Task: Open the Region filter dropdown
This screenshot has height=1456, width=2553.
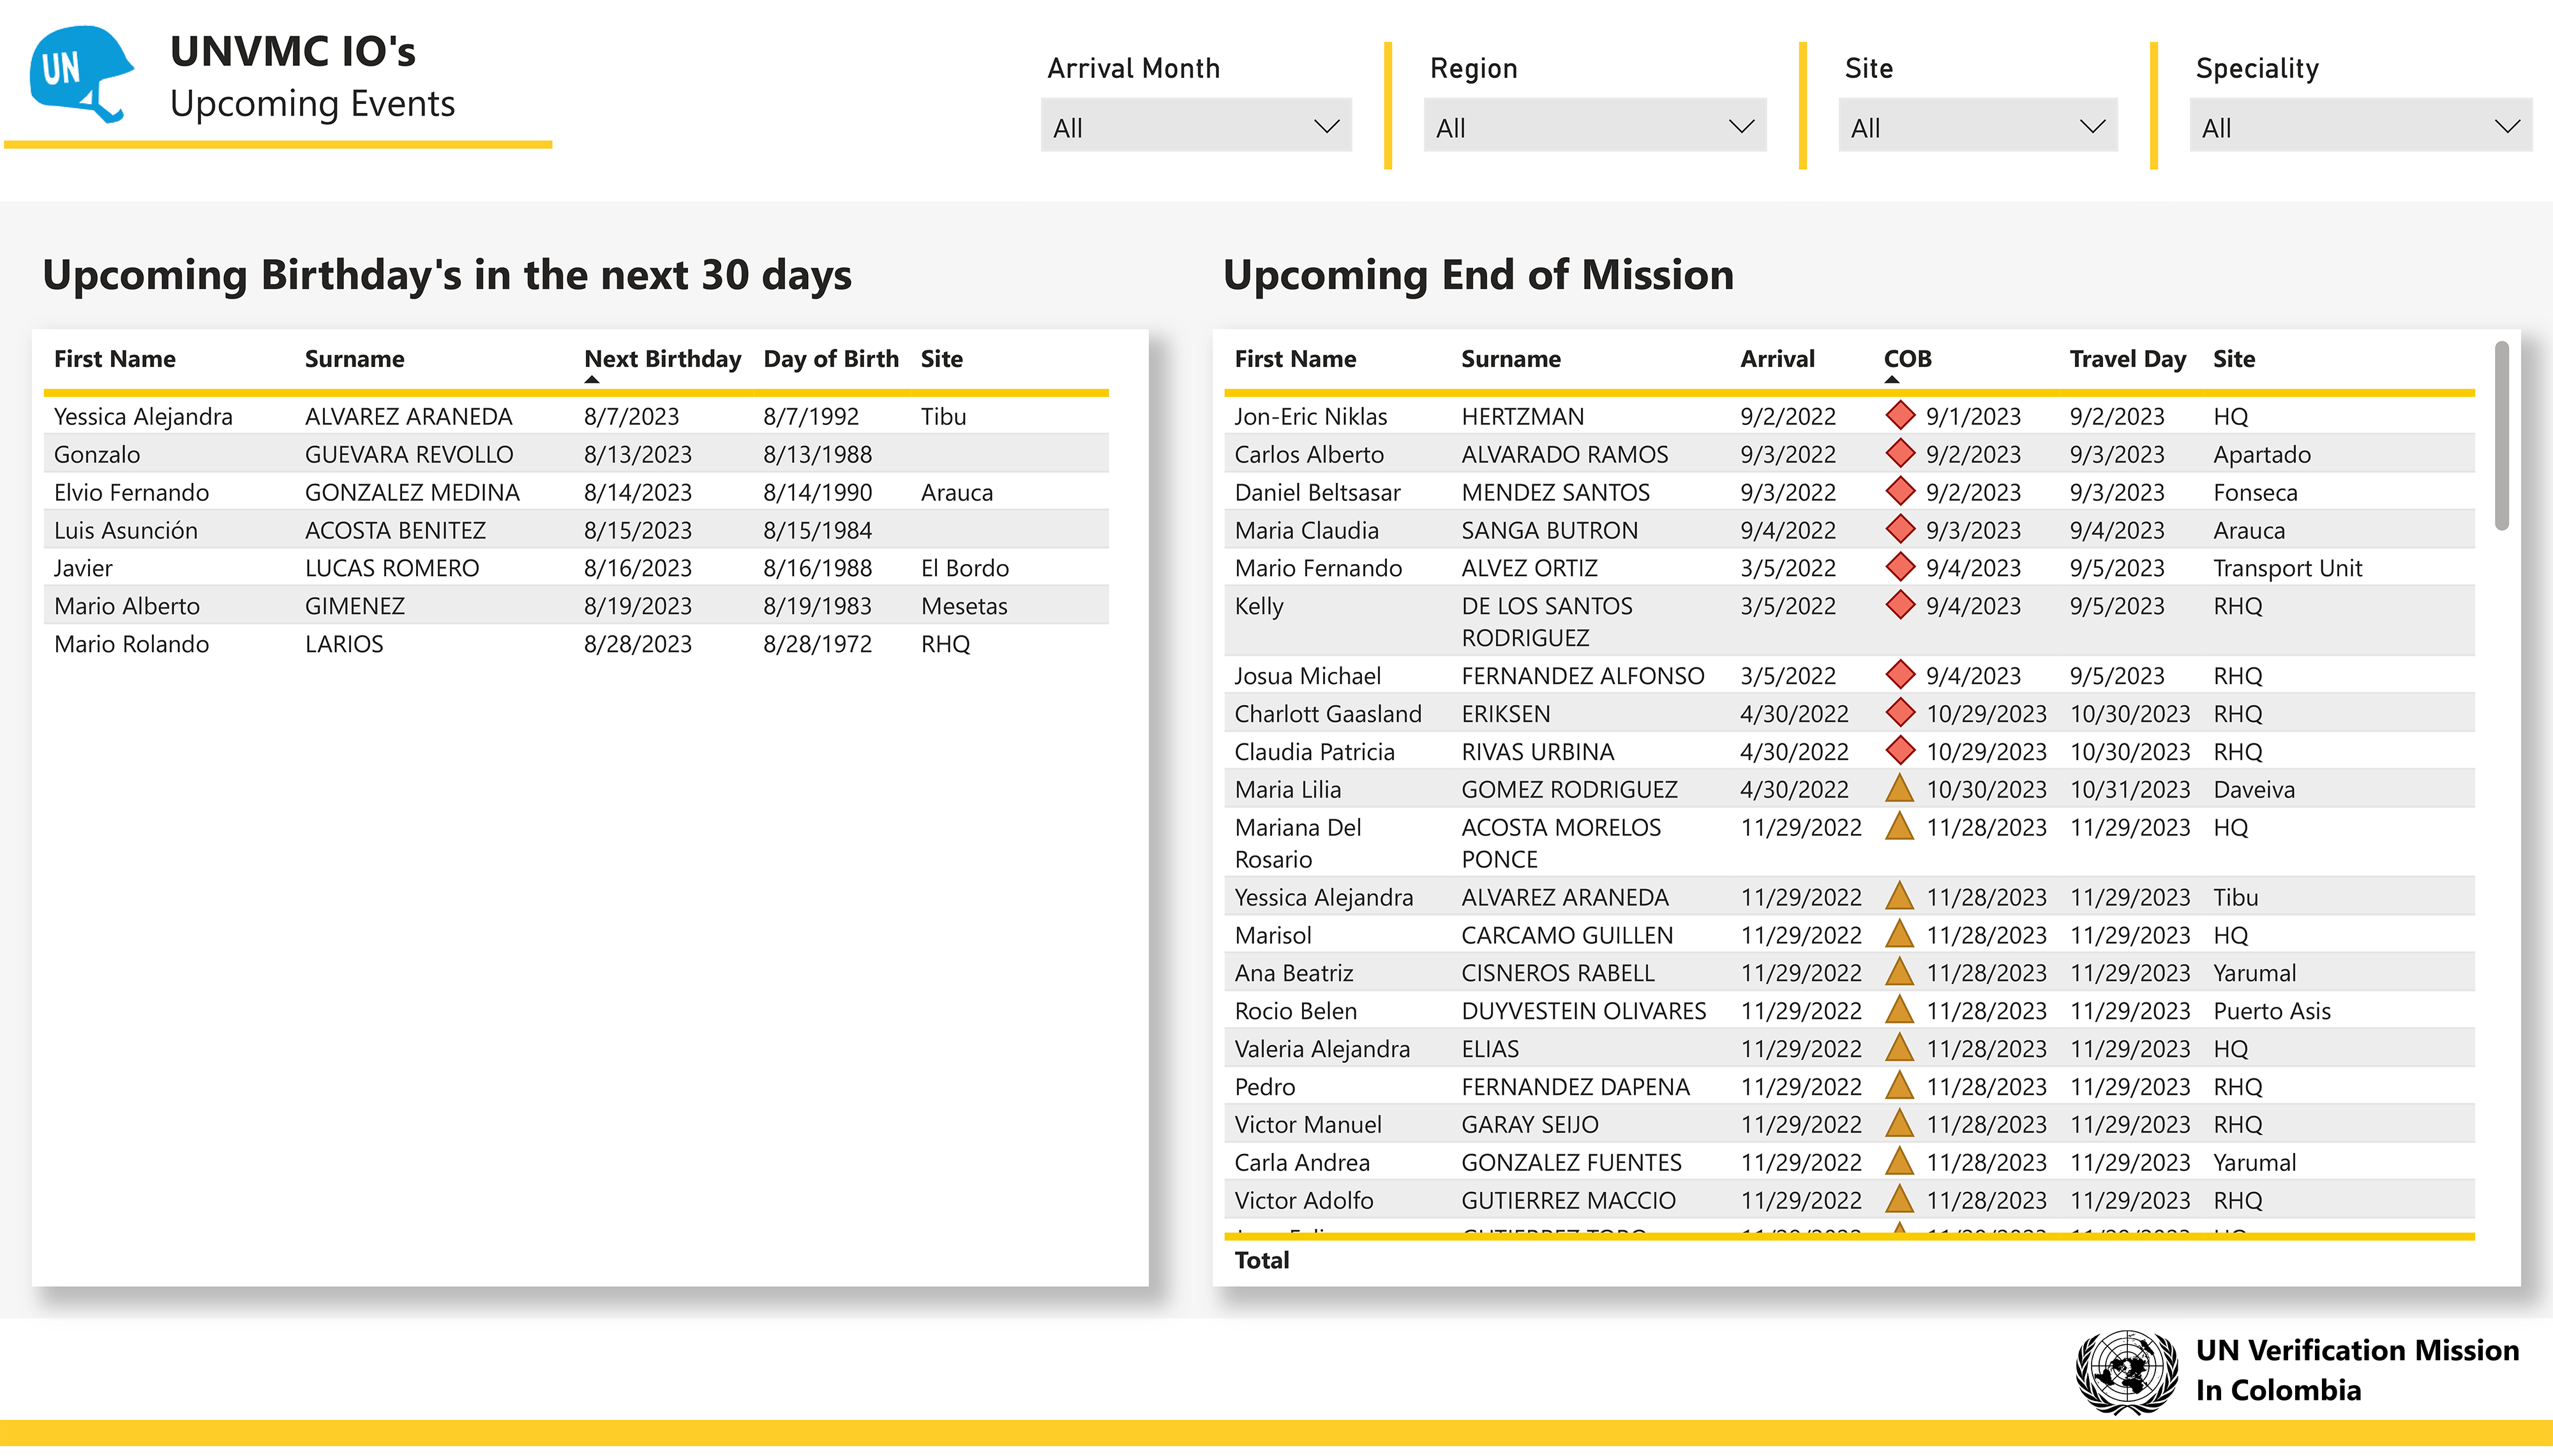Action: [x=1595, y=126]
